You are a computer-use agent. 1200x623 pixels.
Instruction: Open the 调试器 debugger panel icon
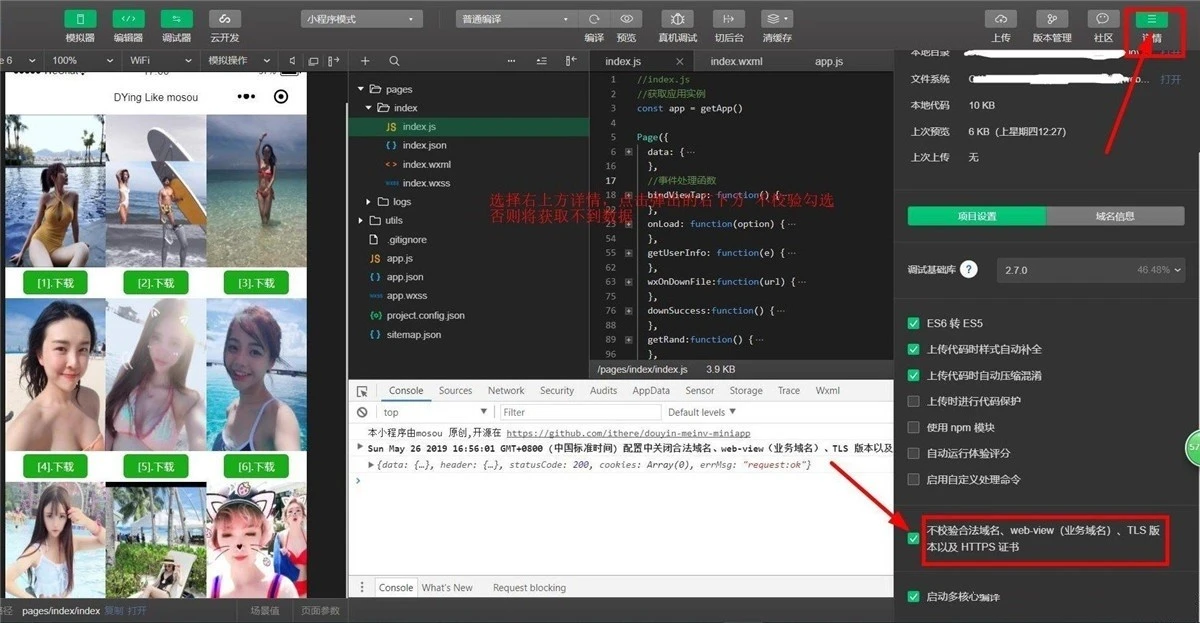click(x=176, y=19)
